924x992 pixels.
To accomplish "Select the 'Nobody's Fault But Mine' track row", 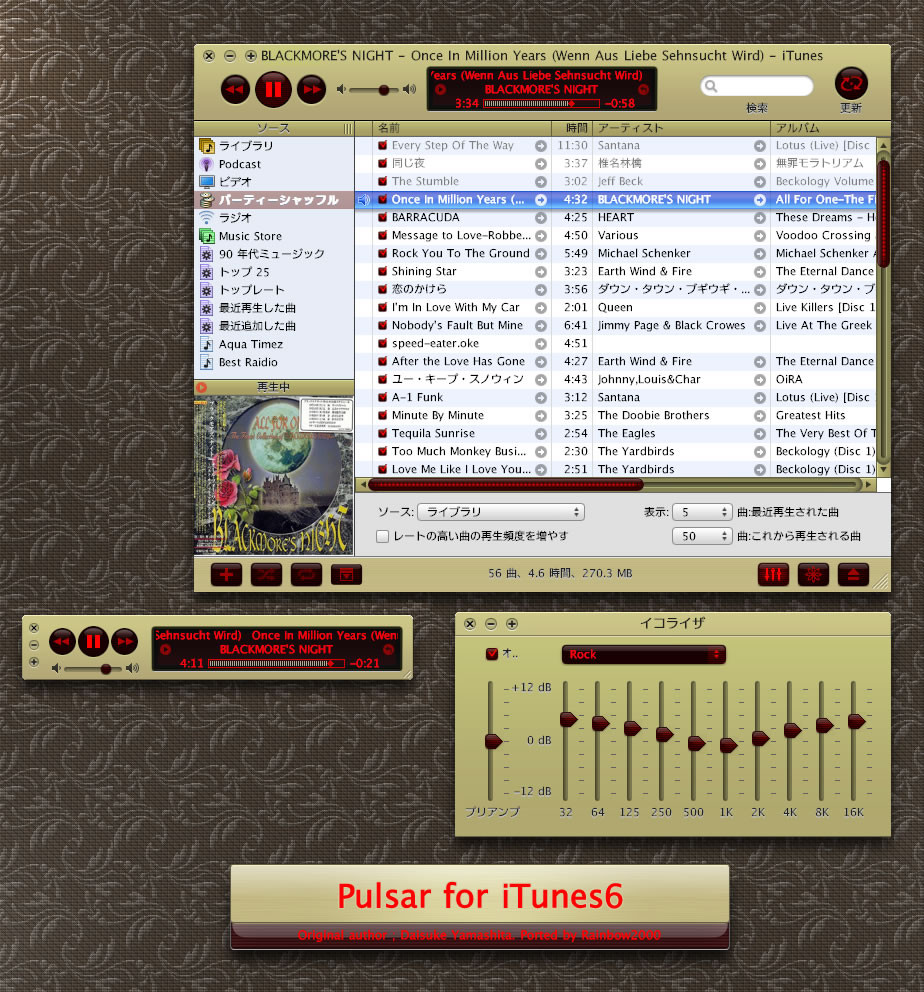I will [615, 326].
